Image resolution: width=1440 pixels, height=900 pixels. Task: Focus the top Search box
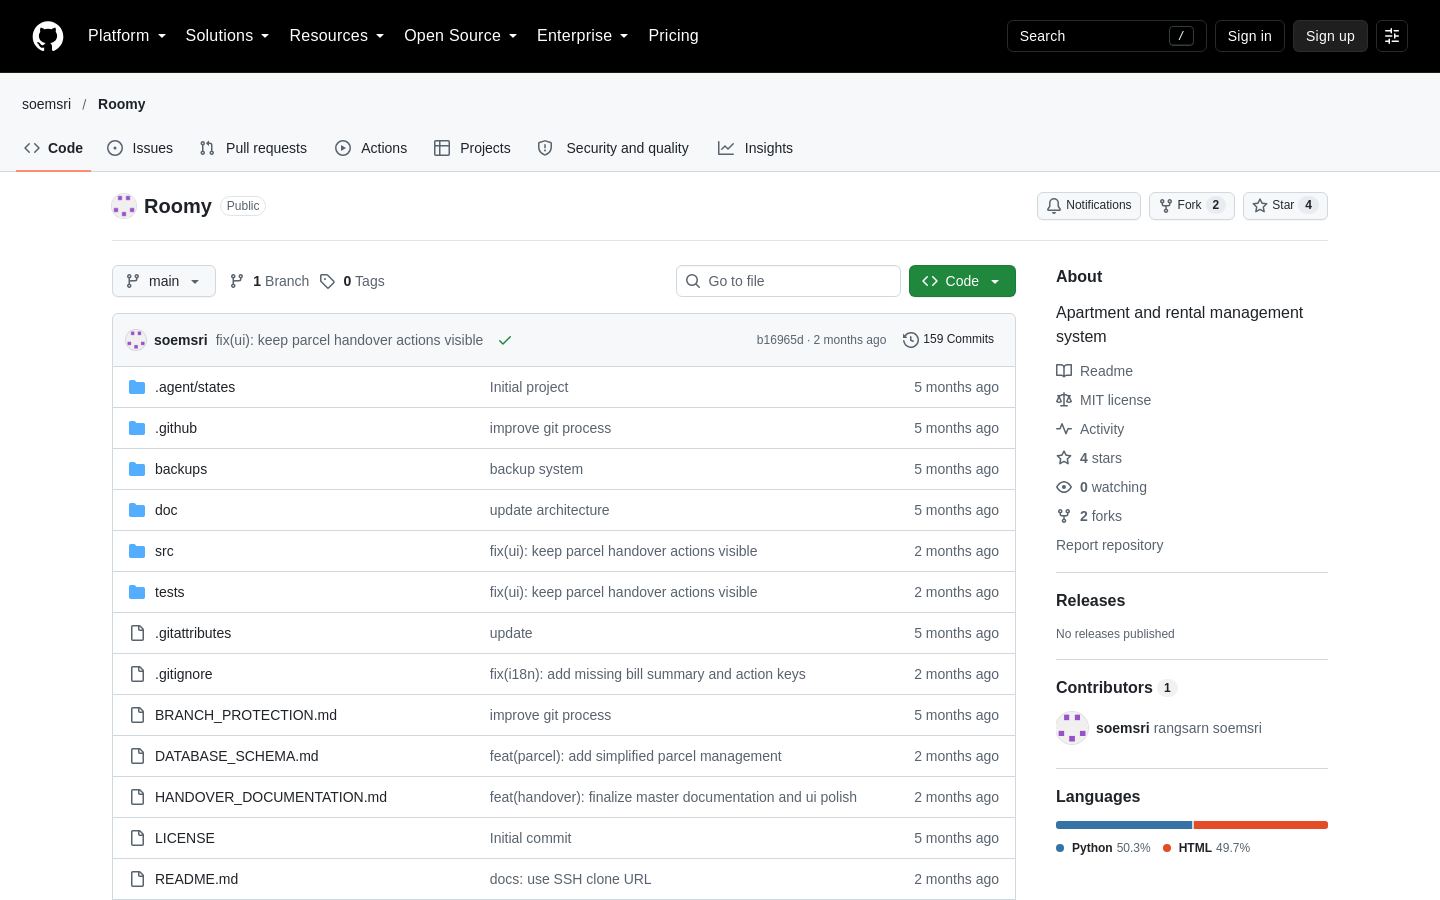click(x=1107, y=36)
